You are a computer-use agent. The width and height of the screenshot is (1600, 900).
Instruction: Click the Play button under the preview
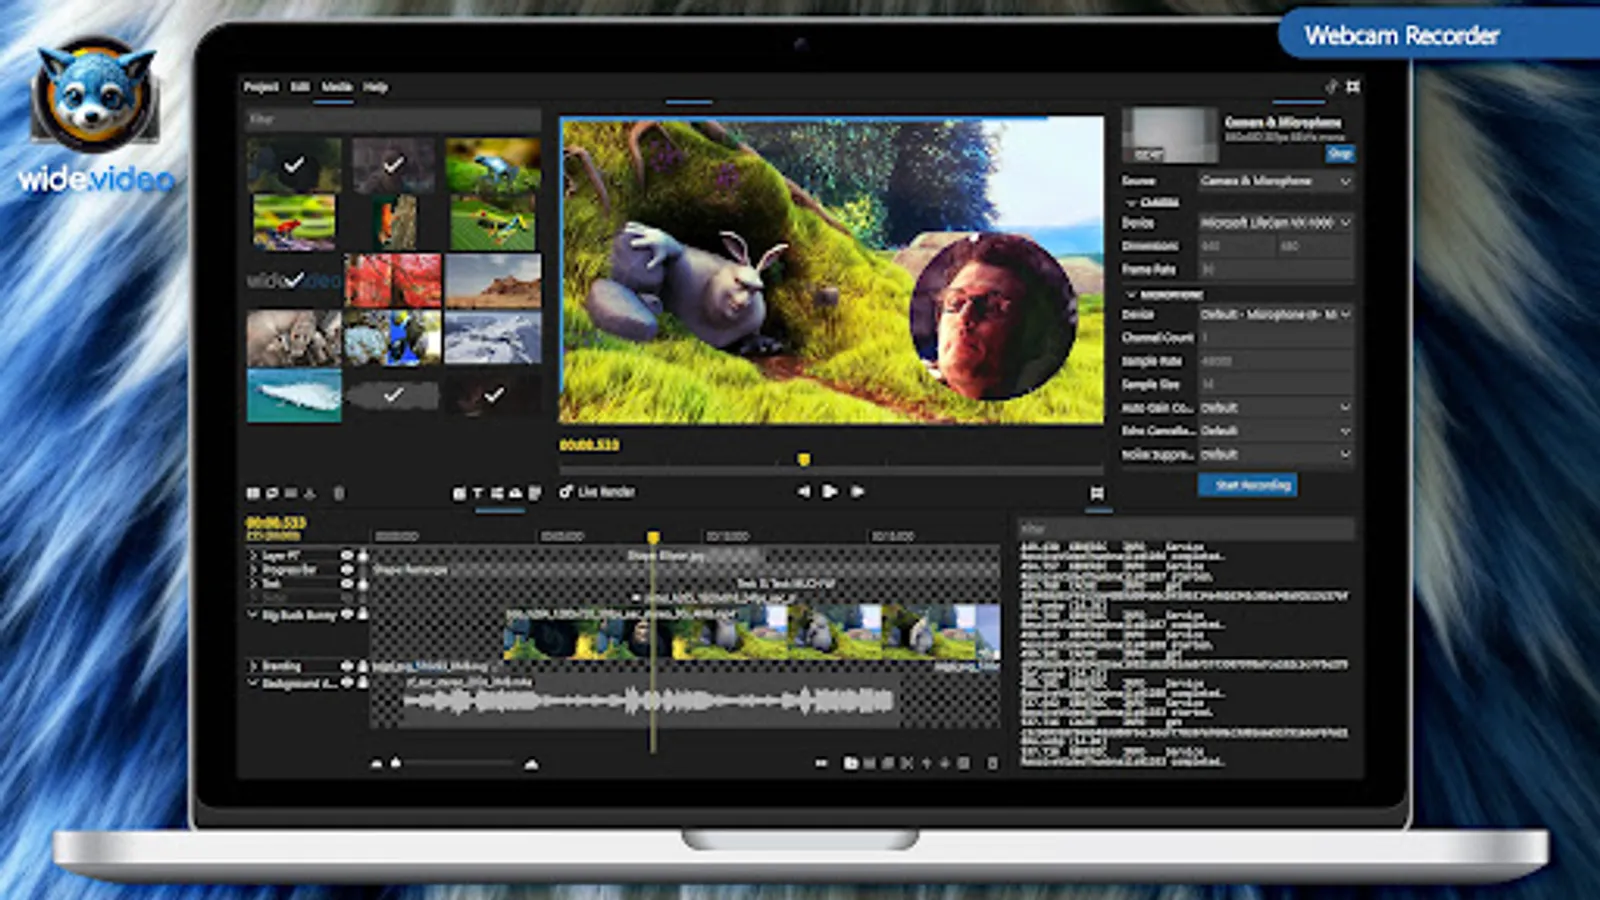pyautogui.click(x=830, y=491)
